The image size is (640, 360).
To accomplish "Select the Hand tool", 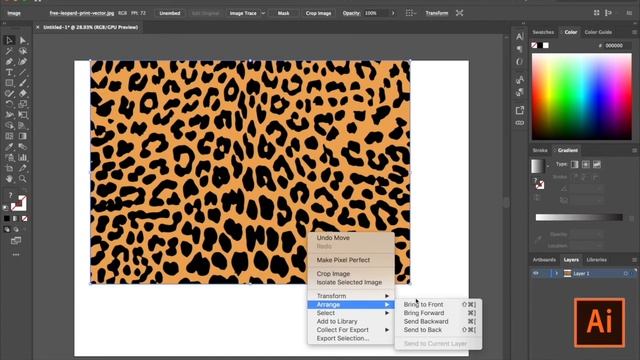I will point(9,179).
